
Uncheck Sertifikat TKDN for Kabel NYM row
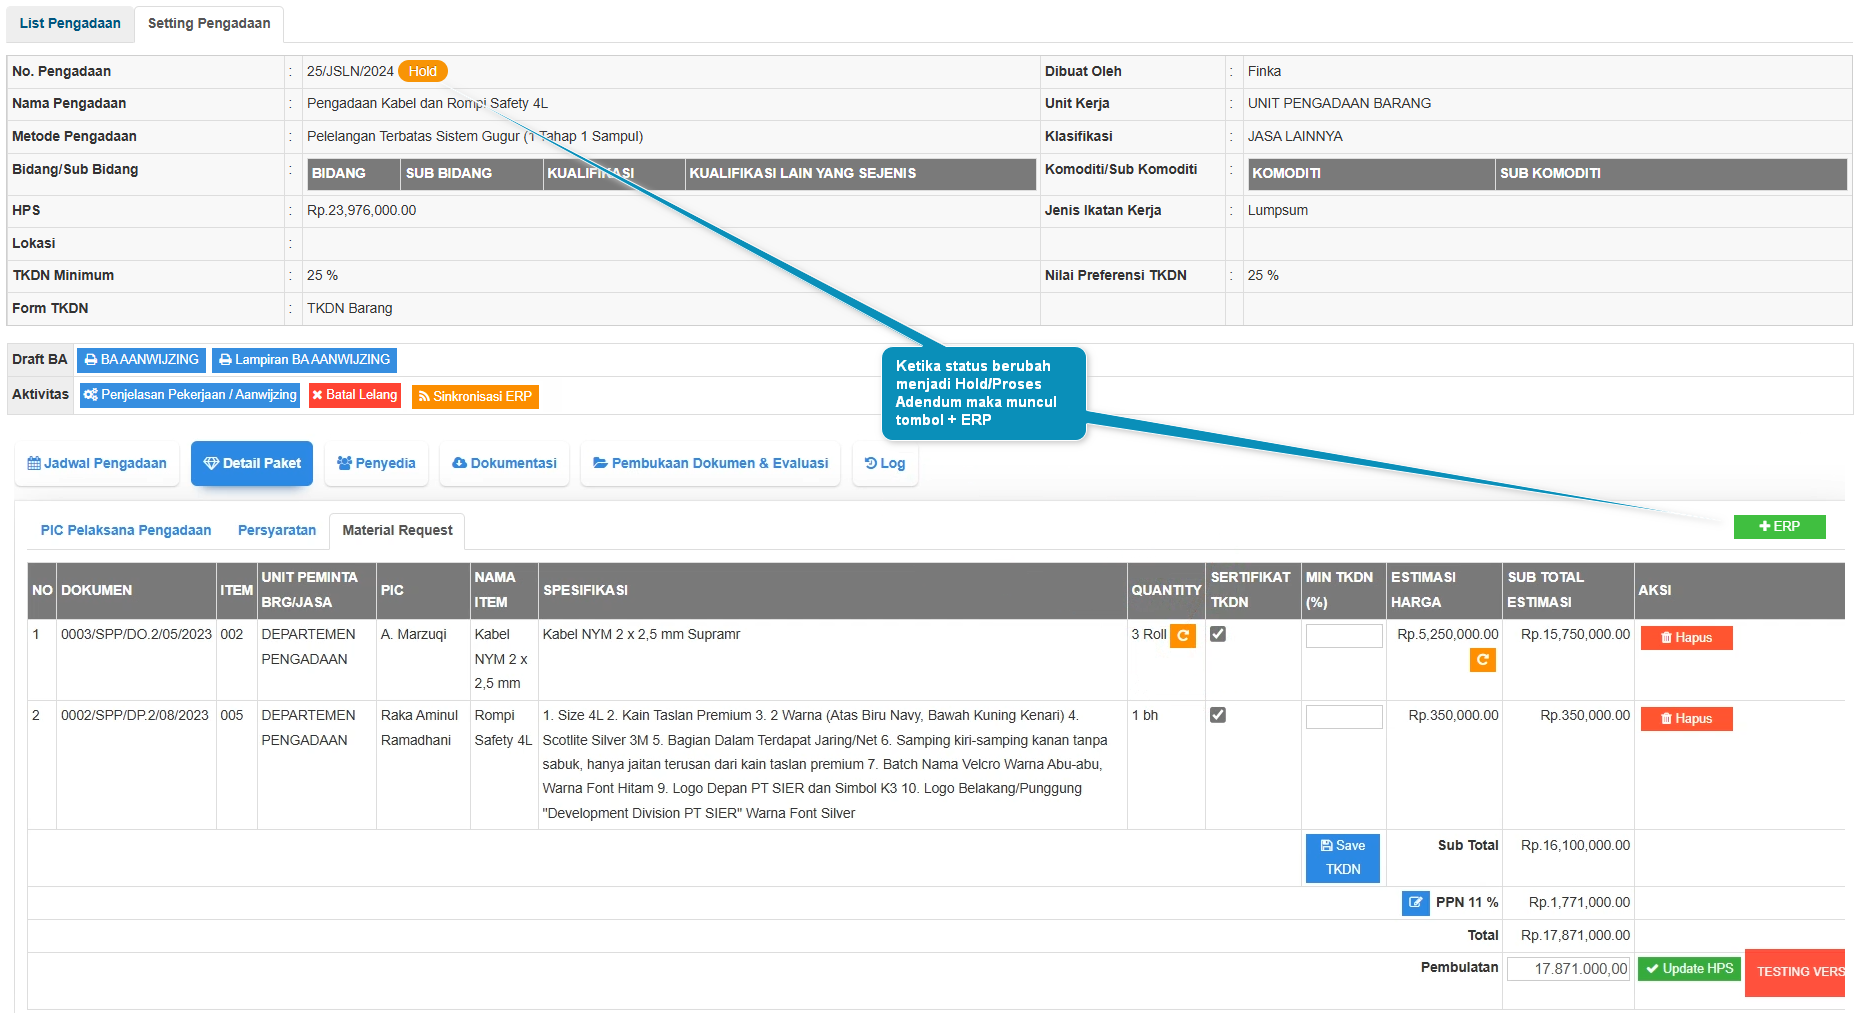coord(1218,634)
